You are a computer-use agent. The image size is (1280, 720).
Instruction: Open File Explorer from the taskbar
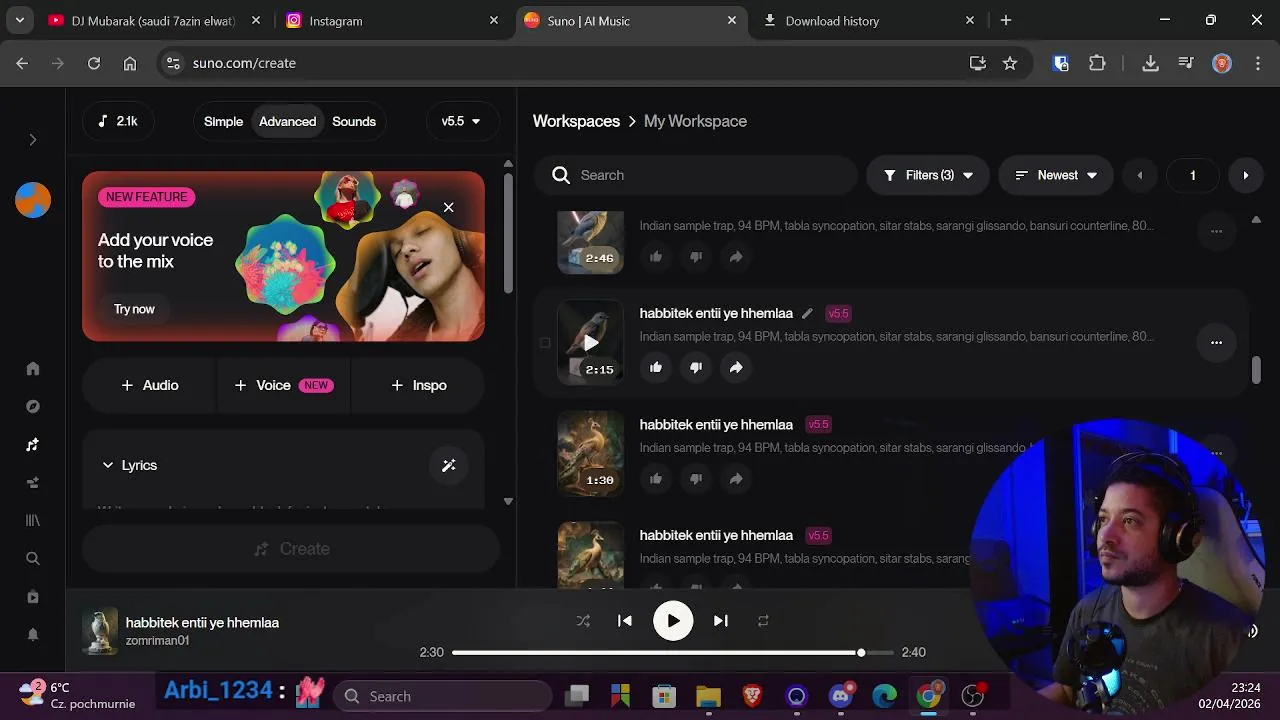[708, 696]
